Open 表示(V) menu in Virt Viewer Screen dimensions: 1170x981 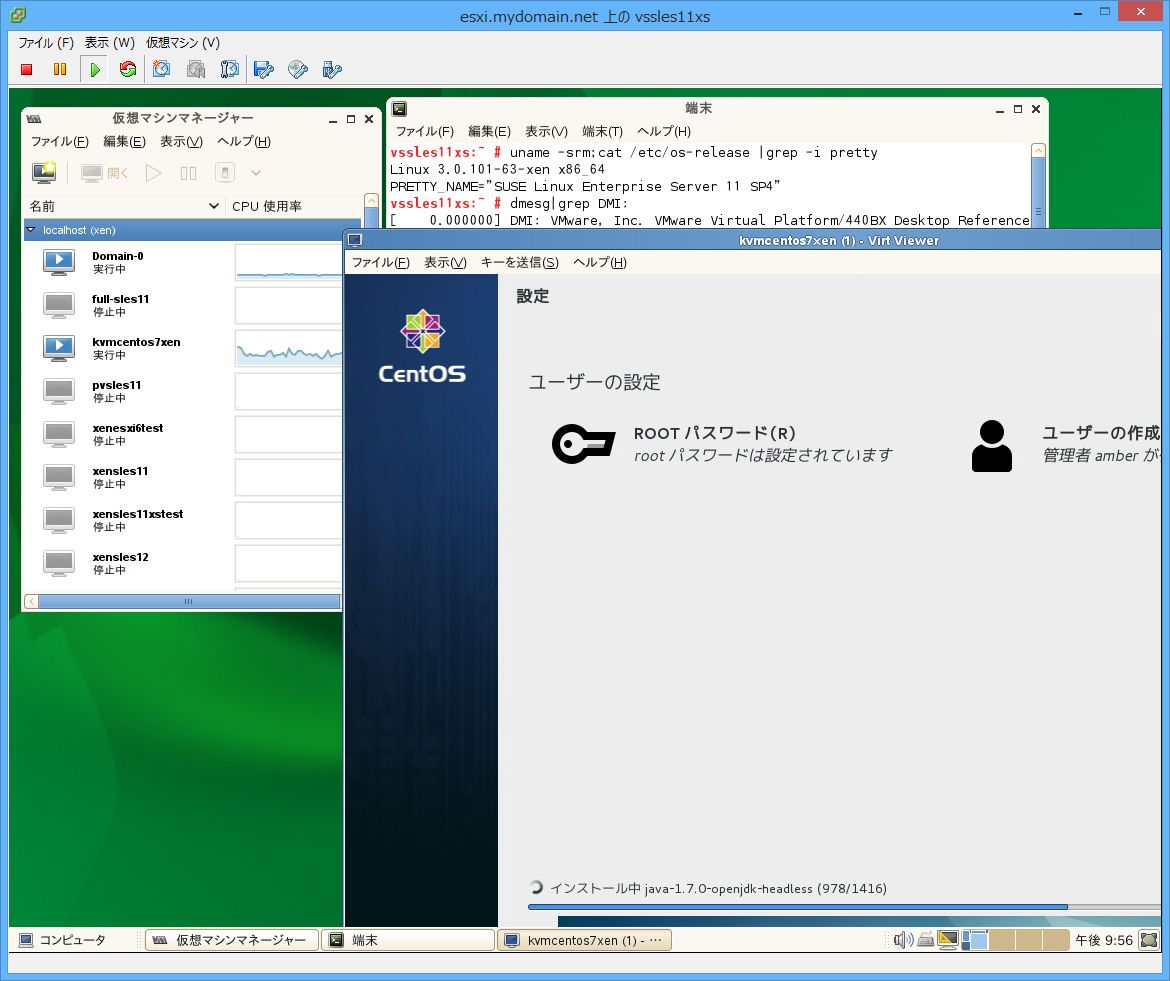pos(445,263)
